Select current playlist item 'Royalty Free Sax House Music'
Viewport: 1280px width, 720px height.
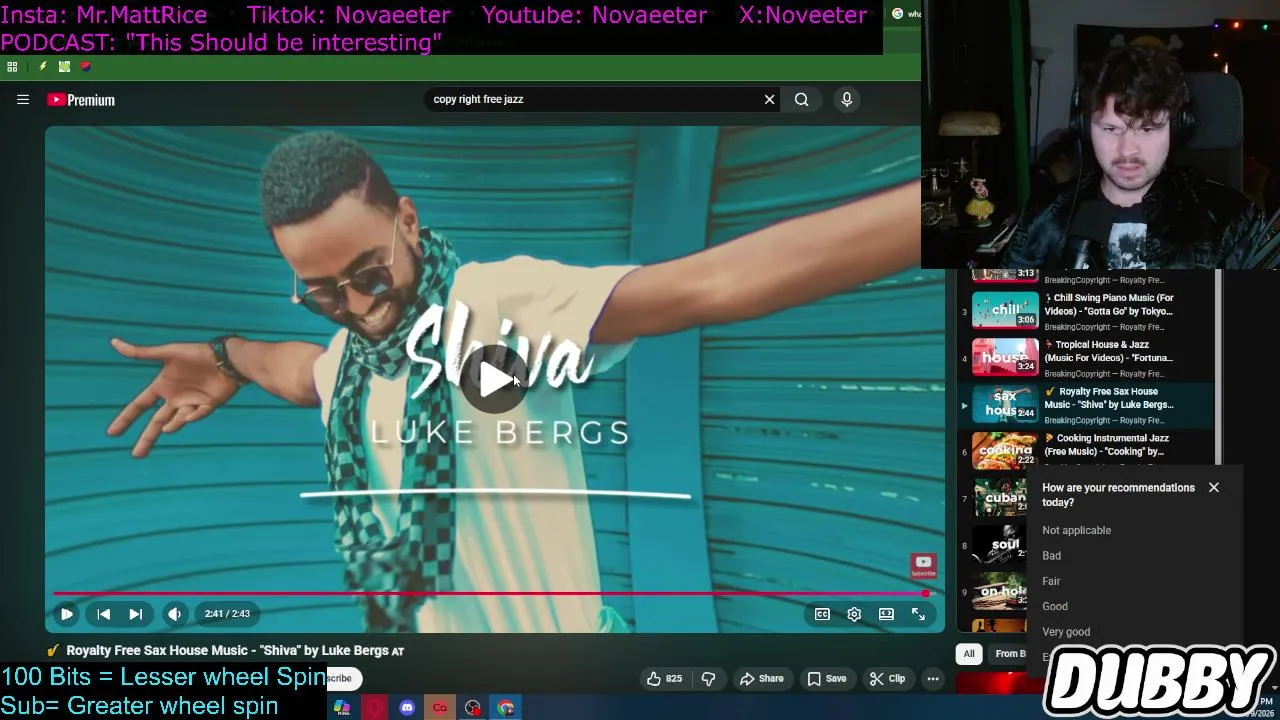click(1086, 405)
